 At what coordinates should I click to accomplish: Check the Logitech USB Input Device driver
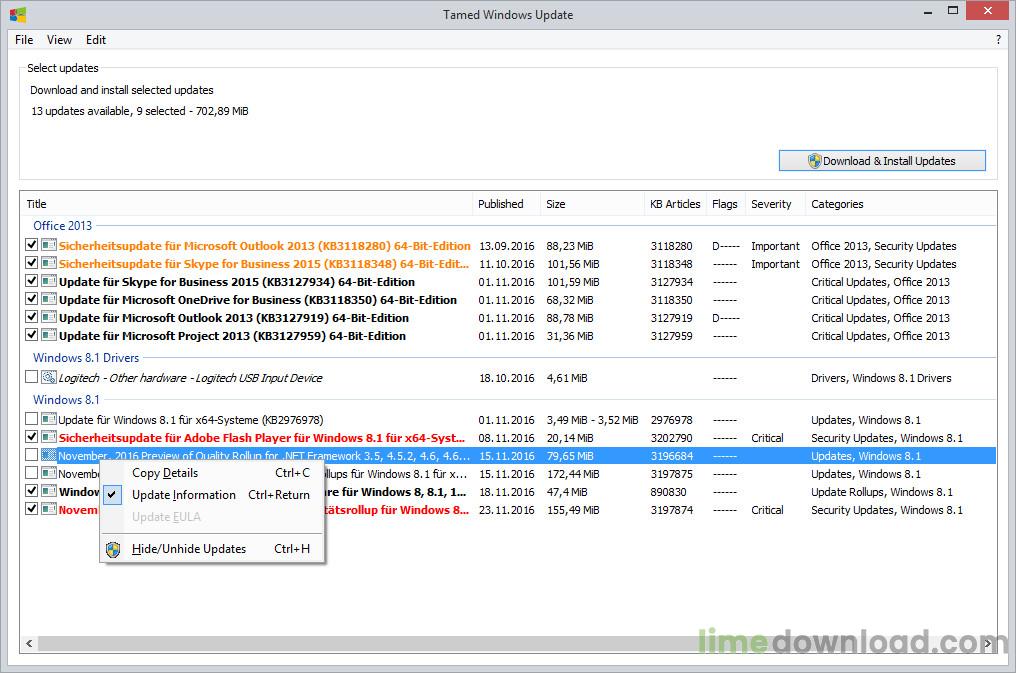click(31, 377)
